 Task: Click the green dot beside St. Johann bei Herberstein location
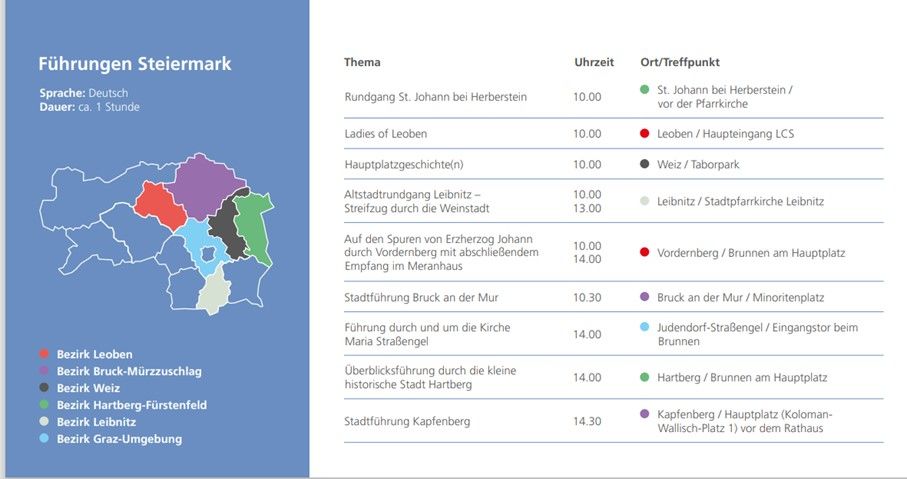644,89
